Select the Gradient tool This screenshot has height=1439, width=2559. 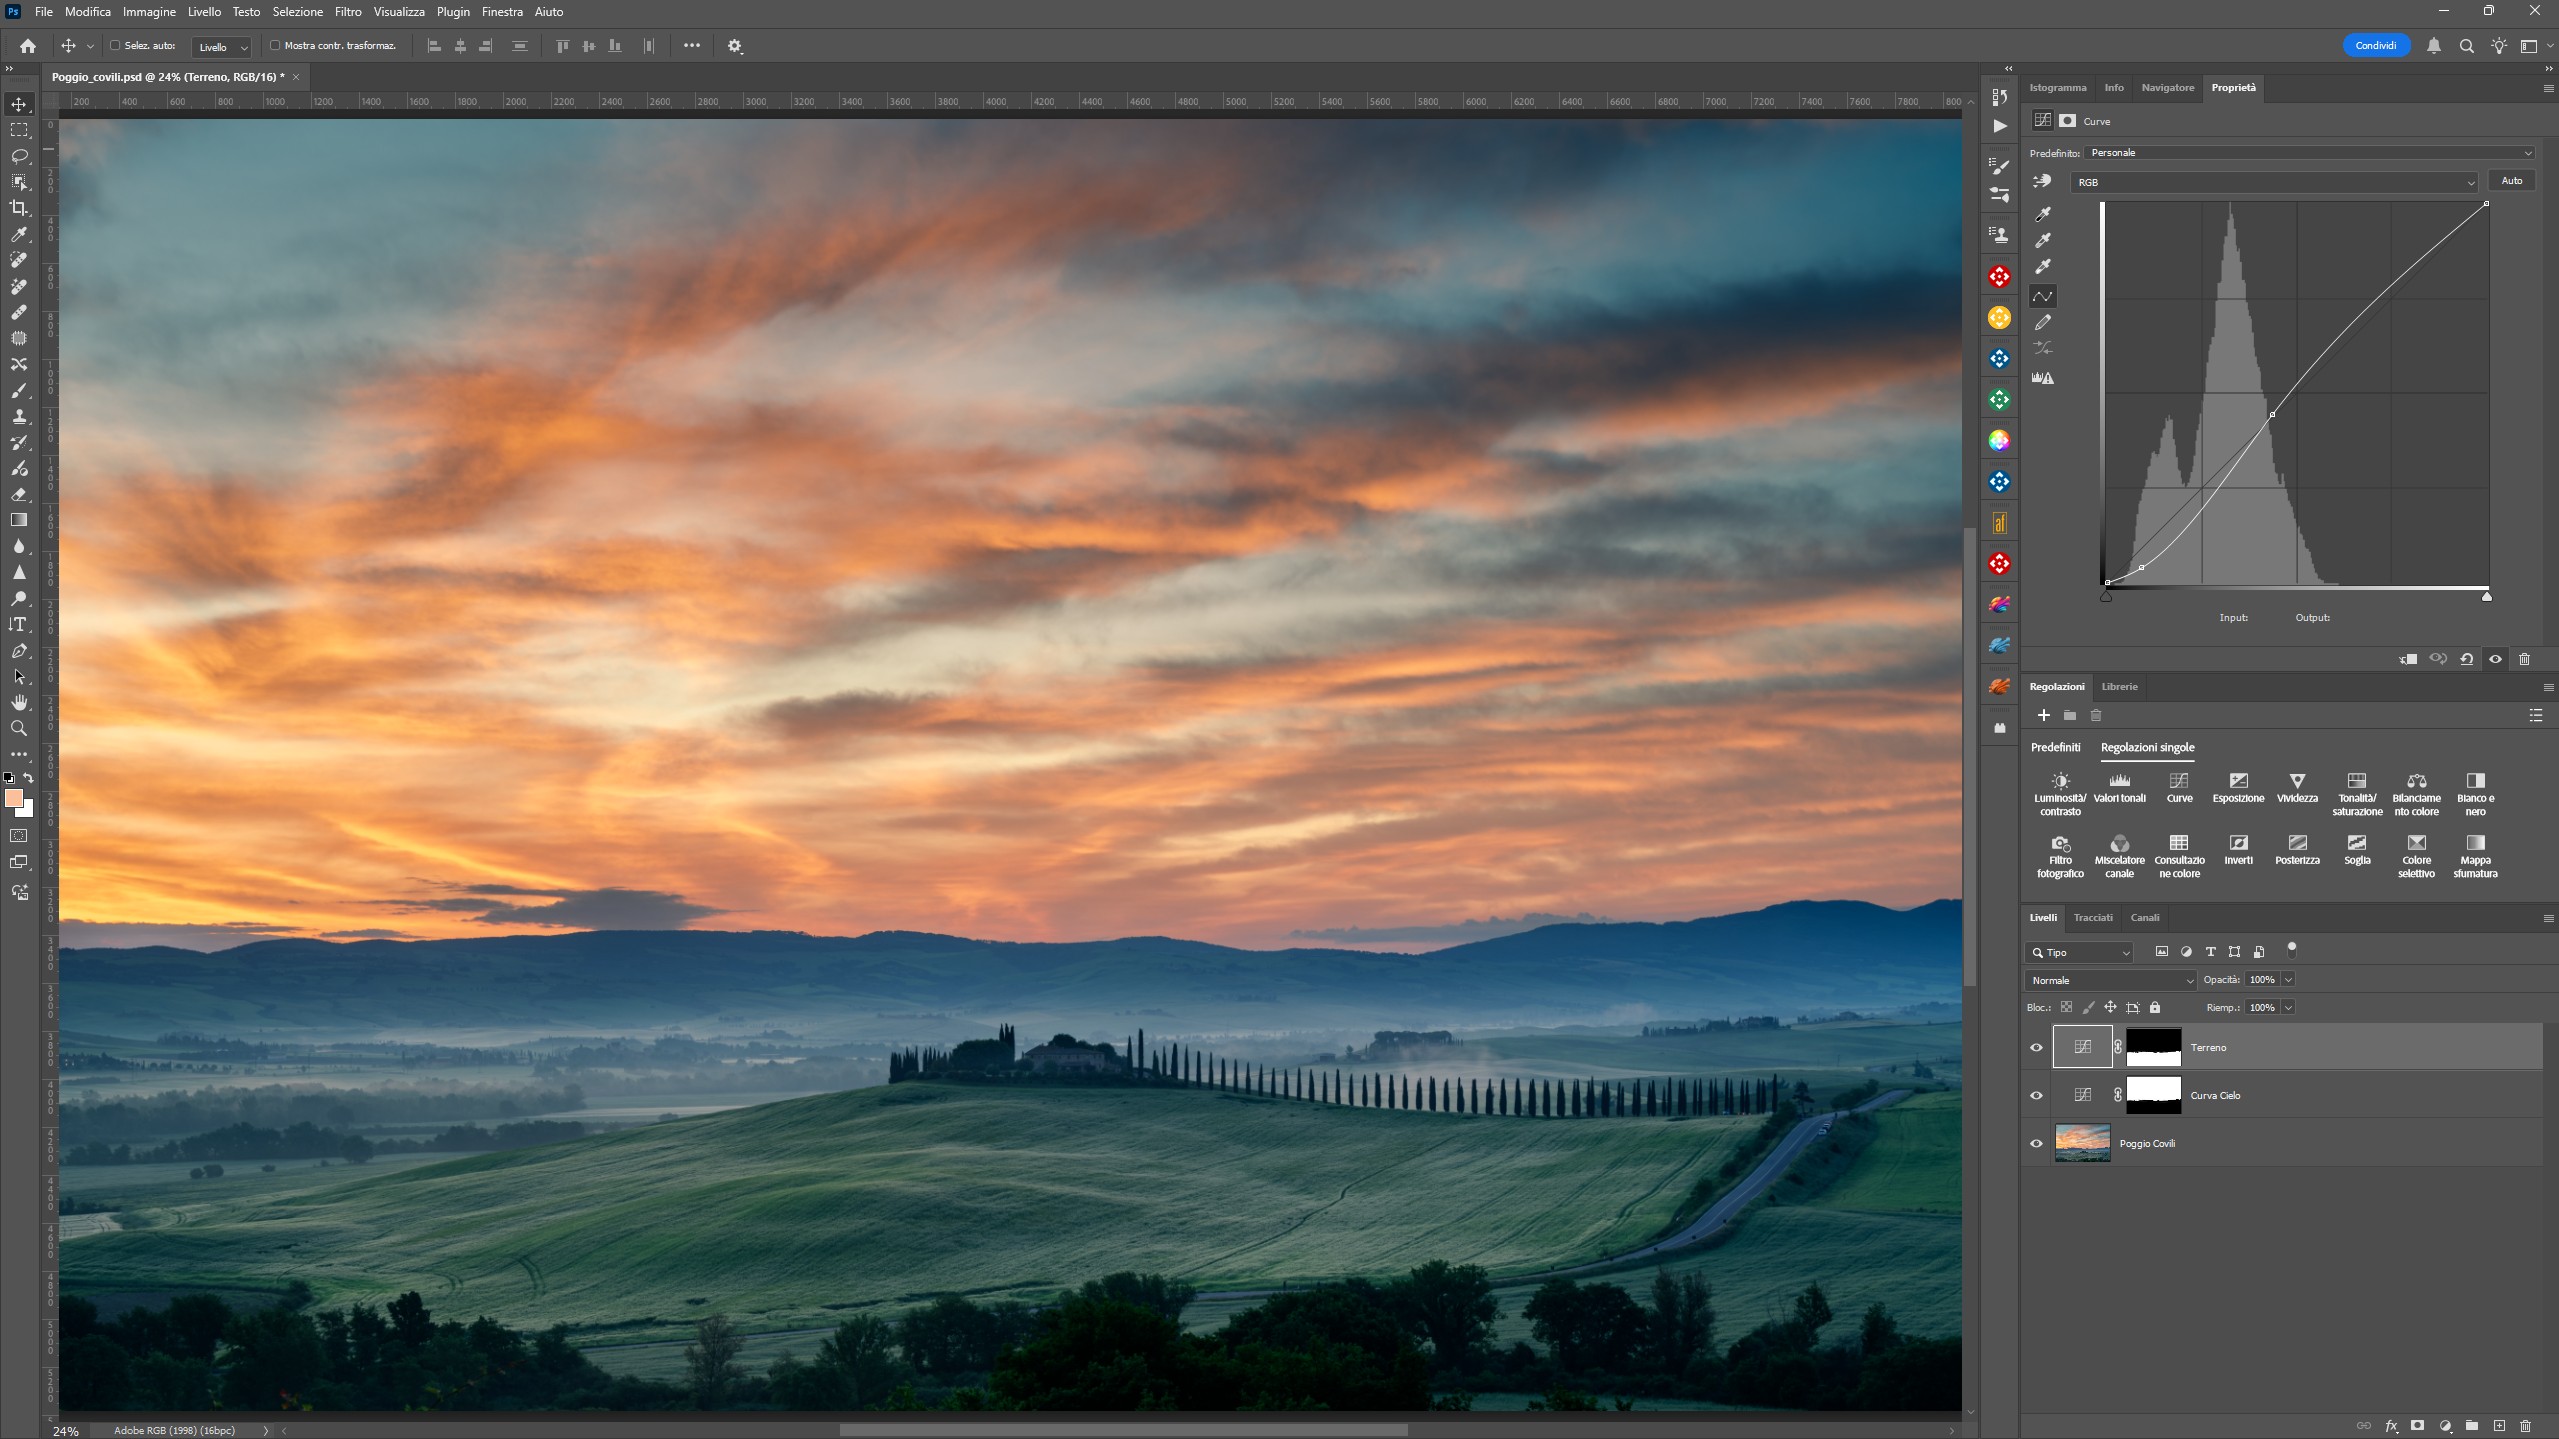tap(19, 520)
